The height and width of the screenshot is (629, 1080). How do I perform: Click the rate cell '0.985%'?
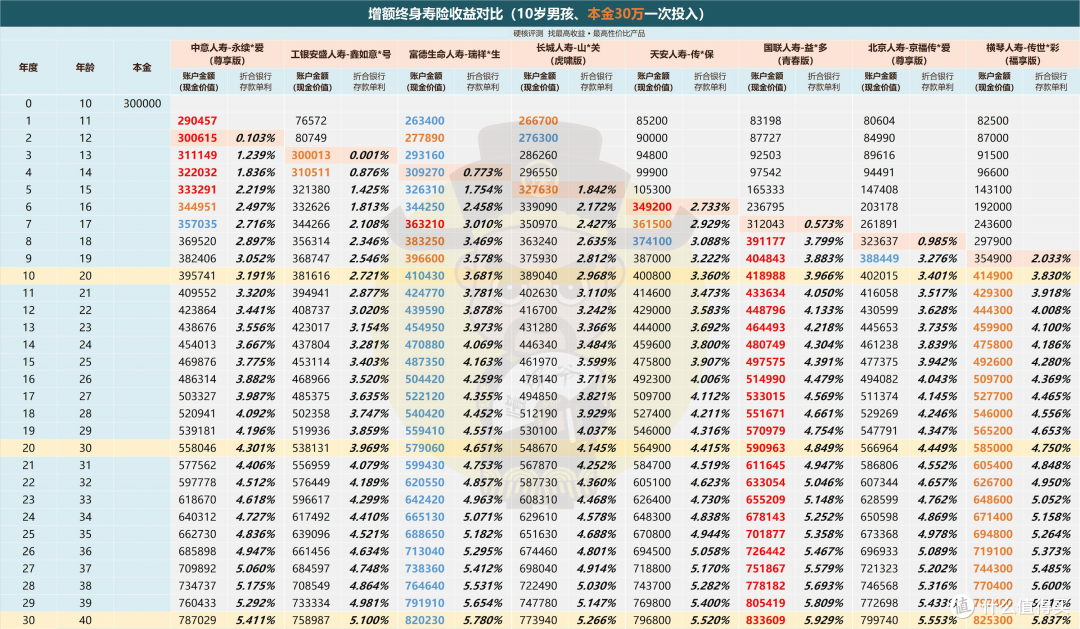(x=937, y=241)
